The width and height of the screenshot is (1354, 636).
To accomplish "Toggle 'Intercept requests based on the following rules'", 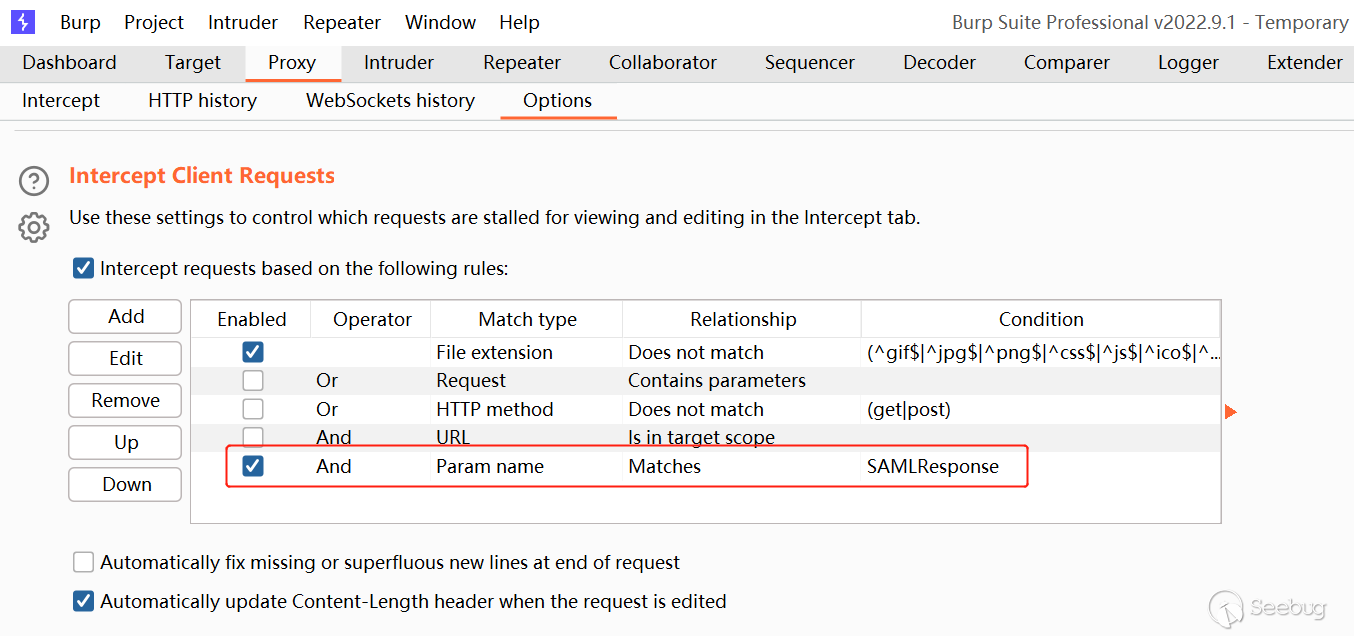I will pos(84,268).
